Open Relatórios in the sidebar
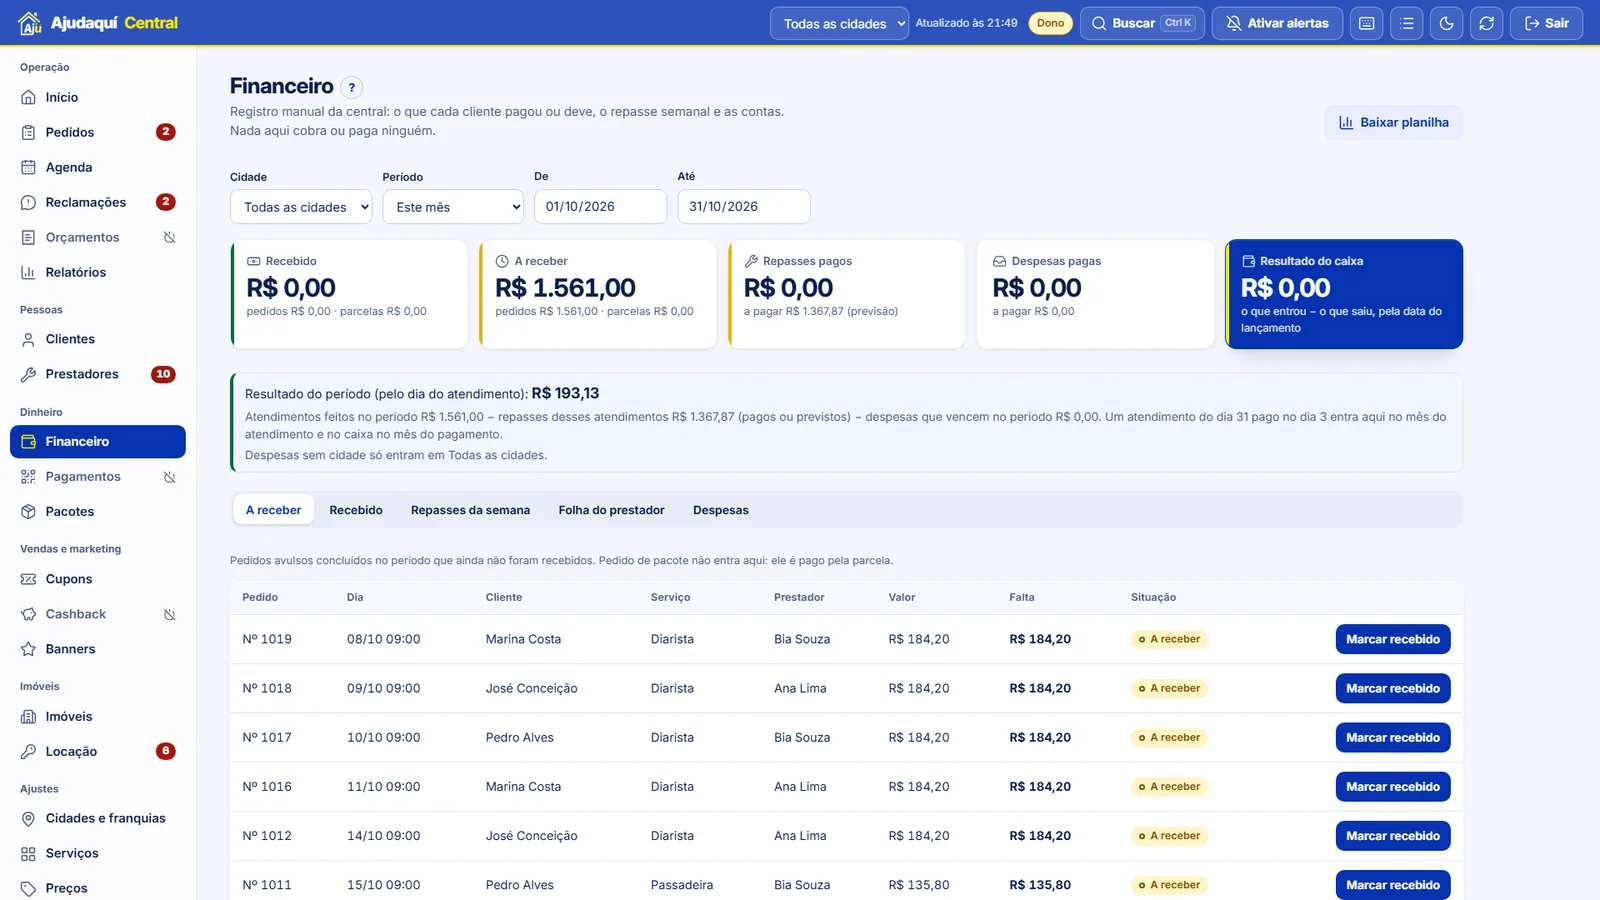 (x=98, y=272)
